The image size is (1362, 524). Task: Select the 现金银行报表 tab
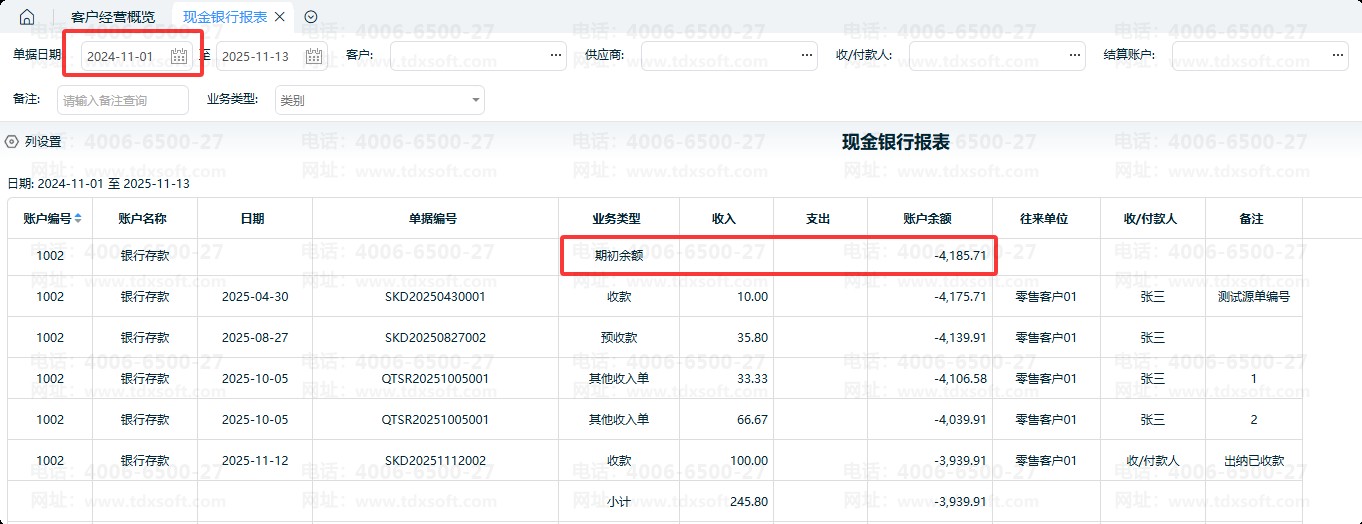coord(224,17)
